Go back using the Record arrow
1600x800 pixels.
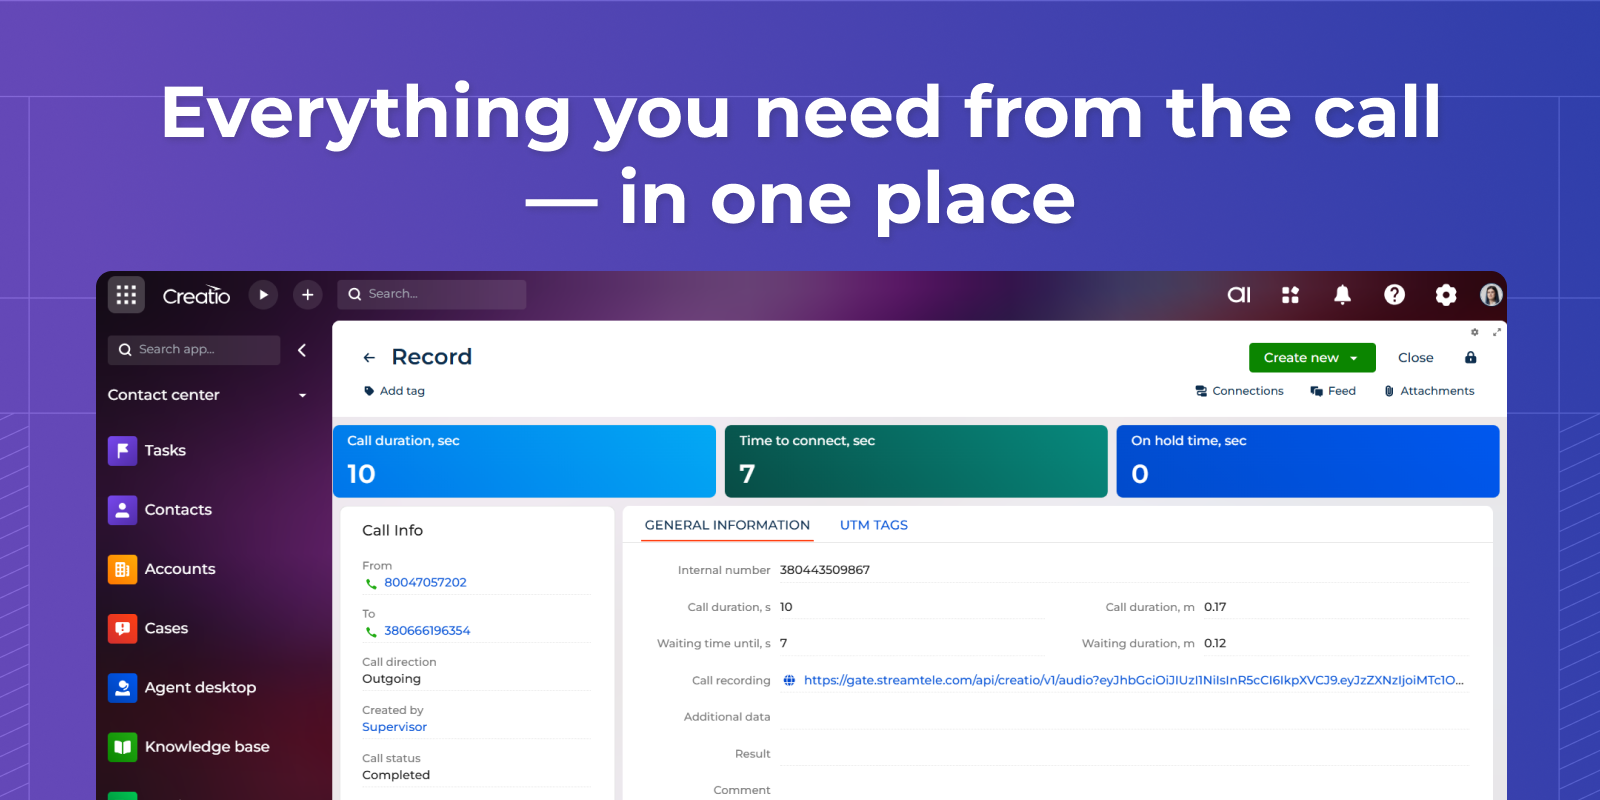tap(369, 358)
